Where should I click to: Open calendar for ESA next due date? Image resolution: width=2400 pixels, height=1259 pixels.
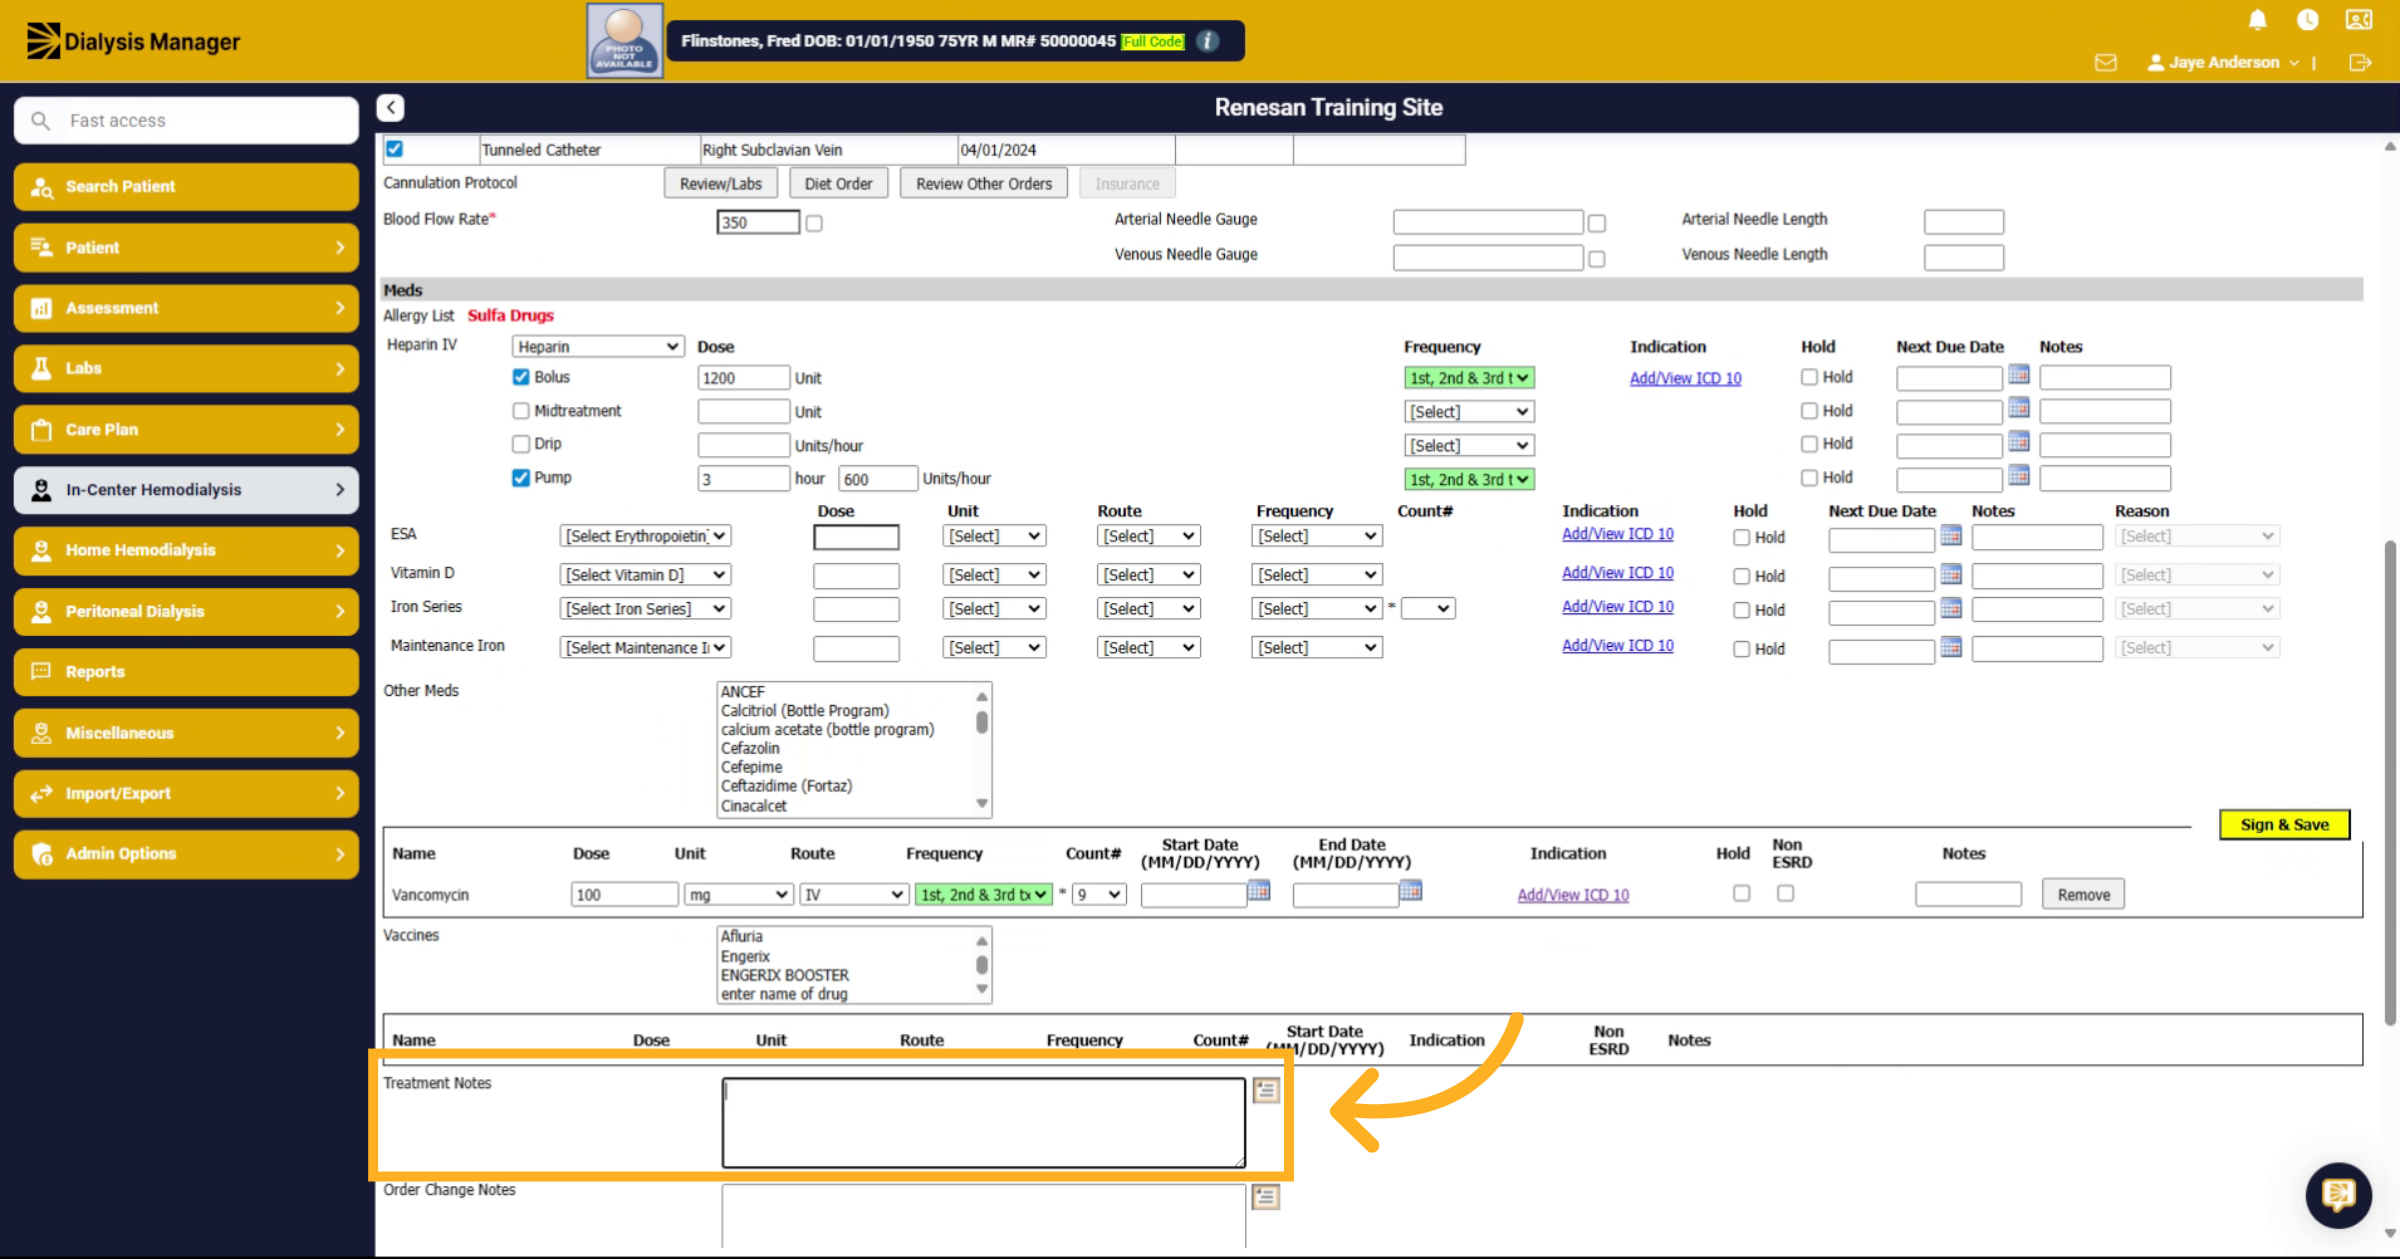click(x=1950, y=536)
